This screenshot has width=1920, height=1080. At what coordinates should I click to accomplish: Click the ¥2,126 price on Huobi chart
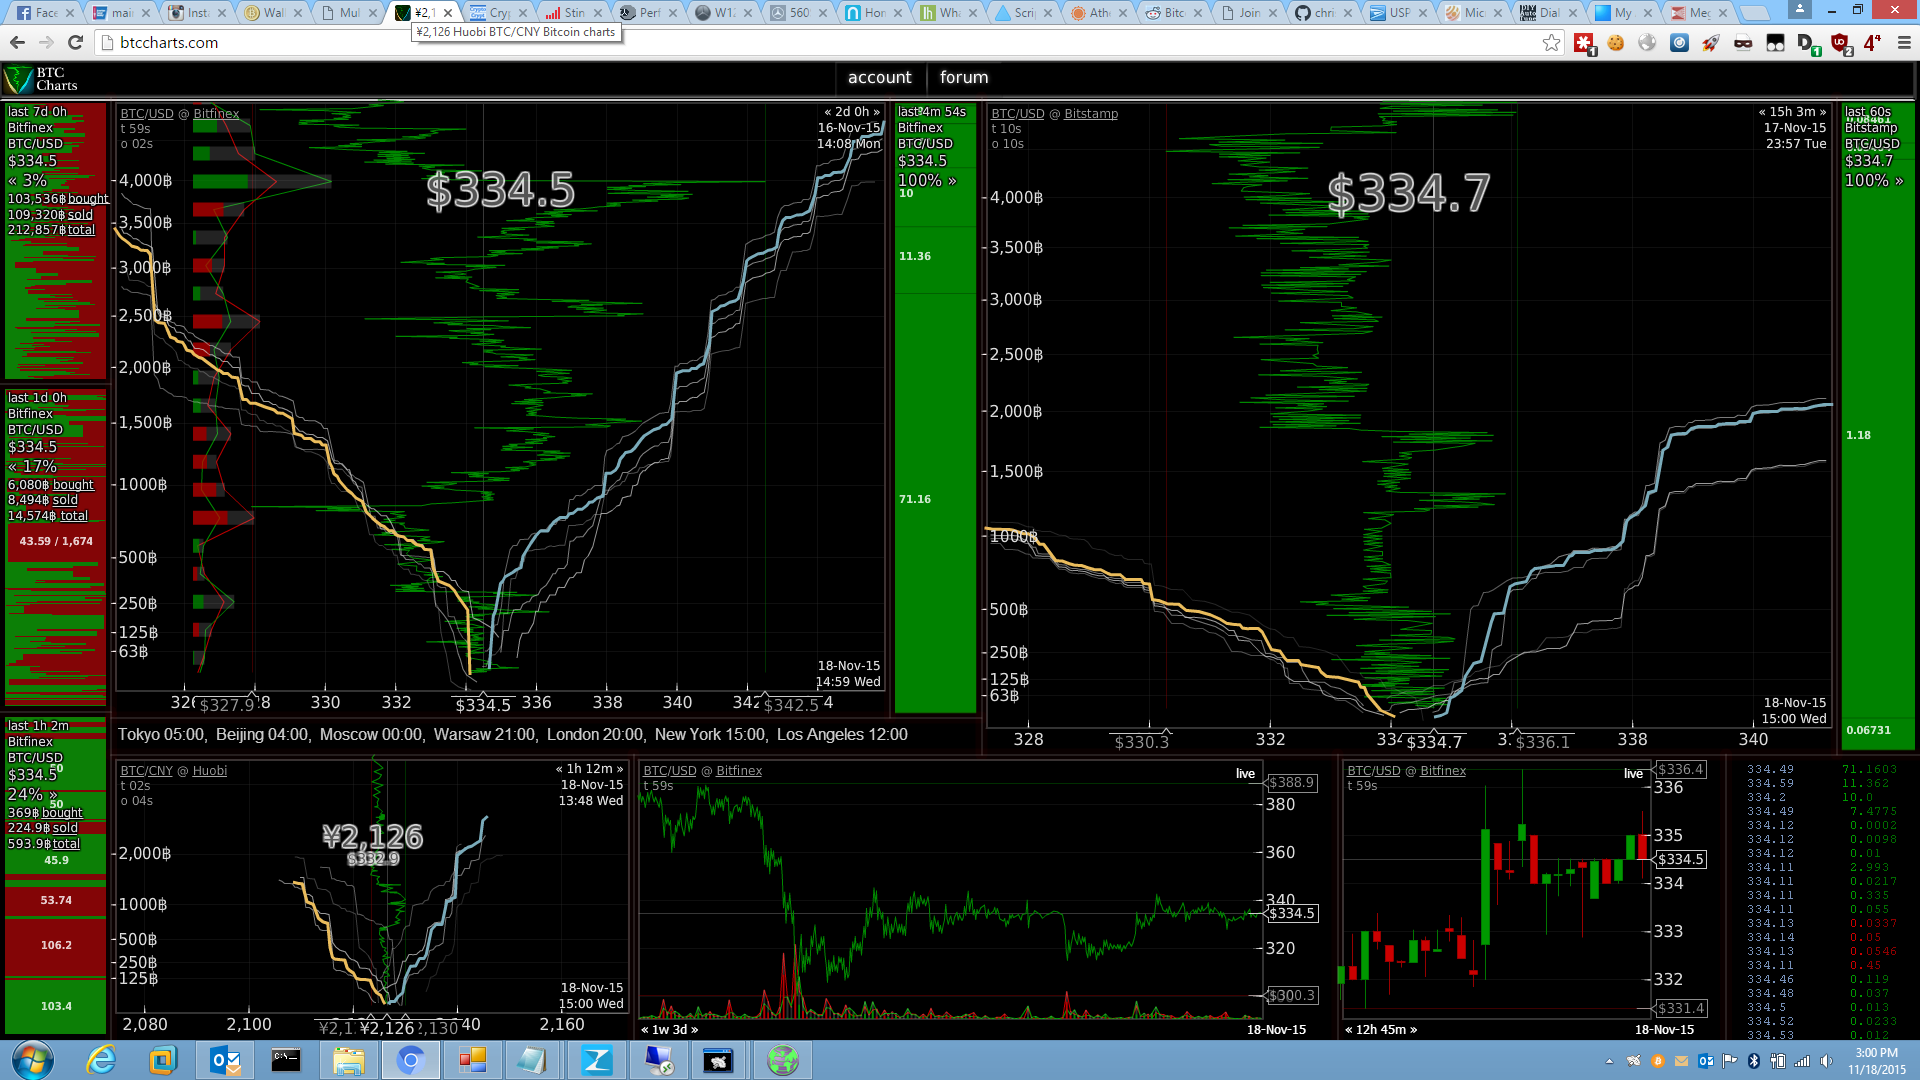tap(373, 836)
